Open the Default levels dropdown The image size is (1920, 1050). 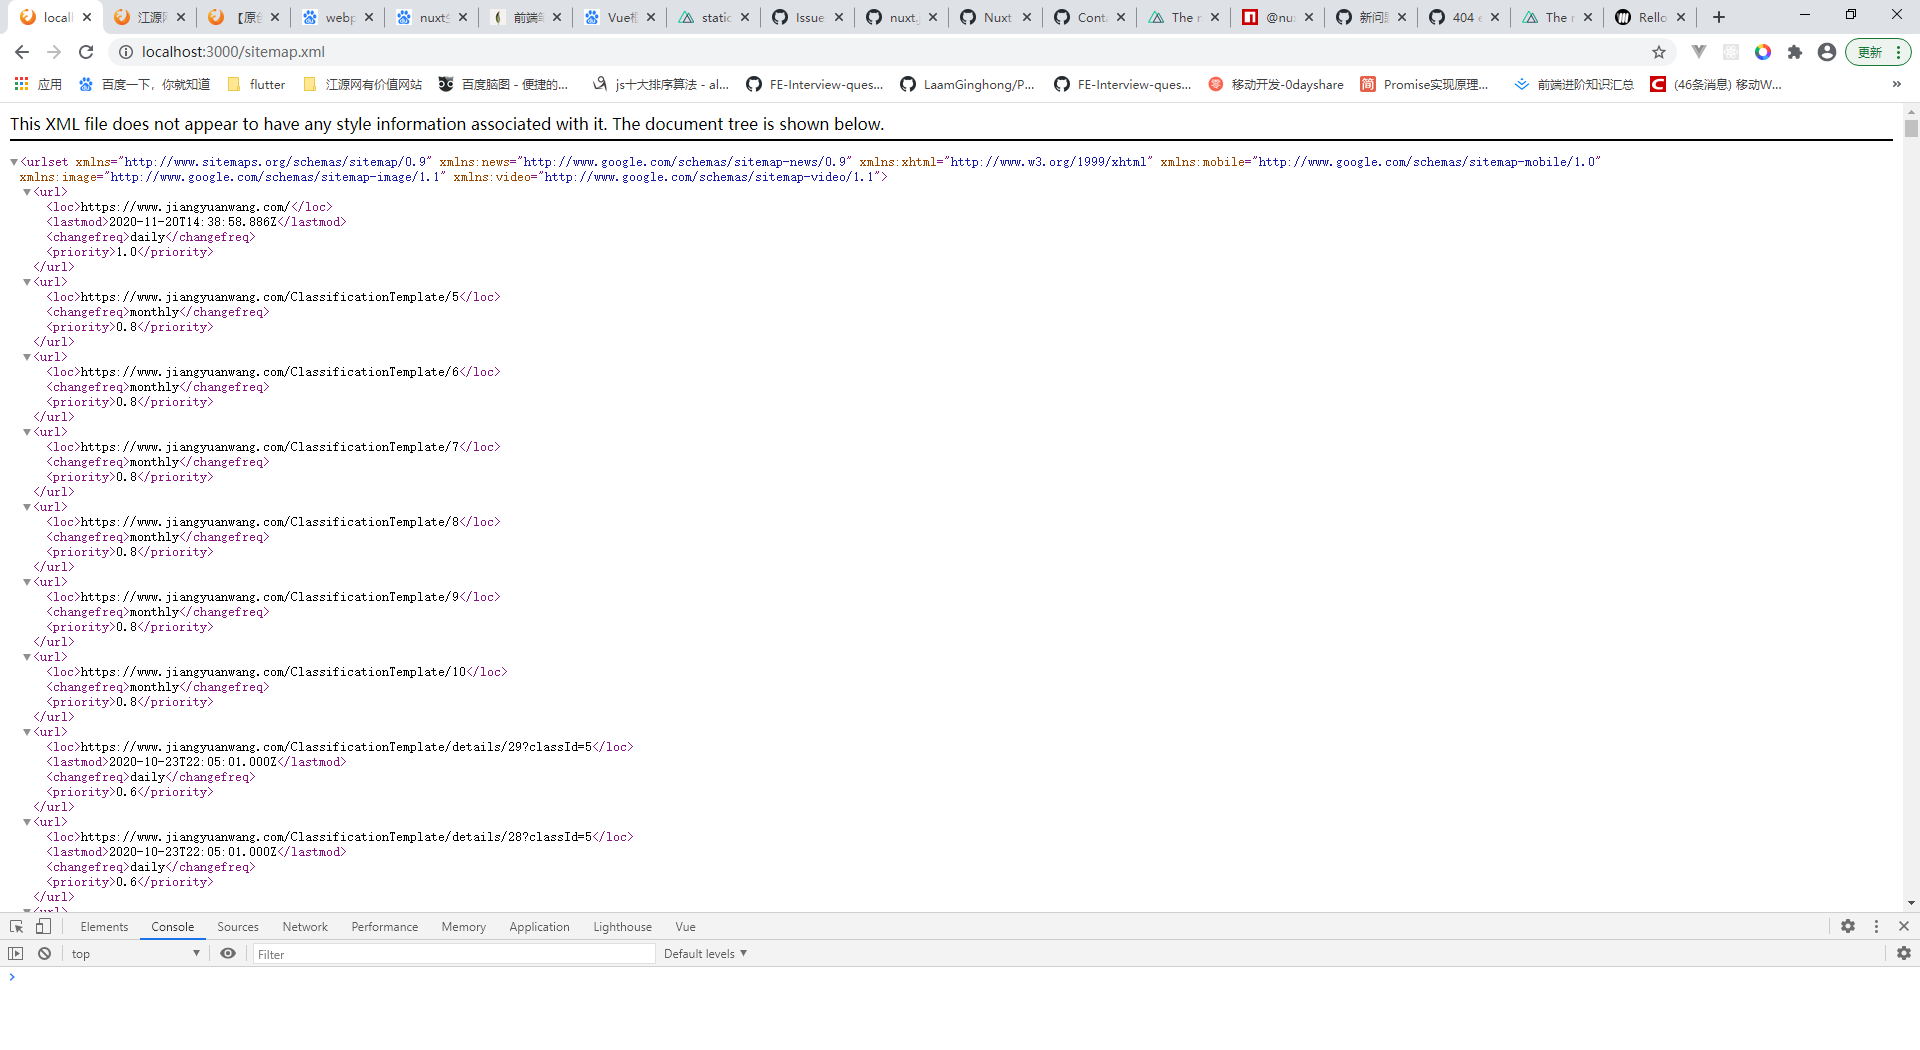pos(705,954)
